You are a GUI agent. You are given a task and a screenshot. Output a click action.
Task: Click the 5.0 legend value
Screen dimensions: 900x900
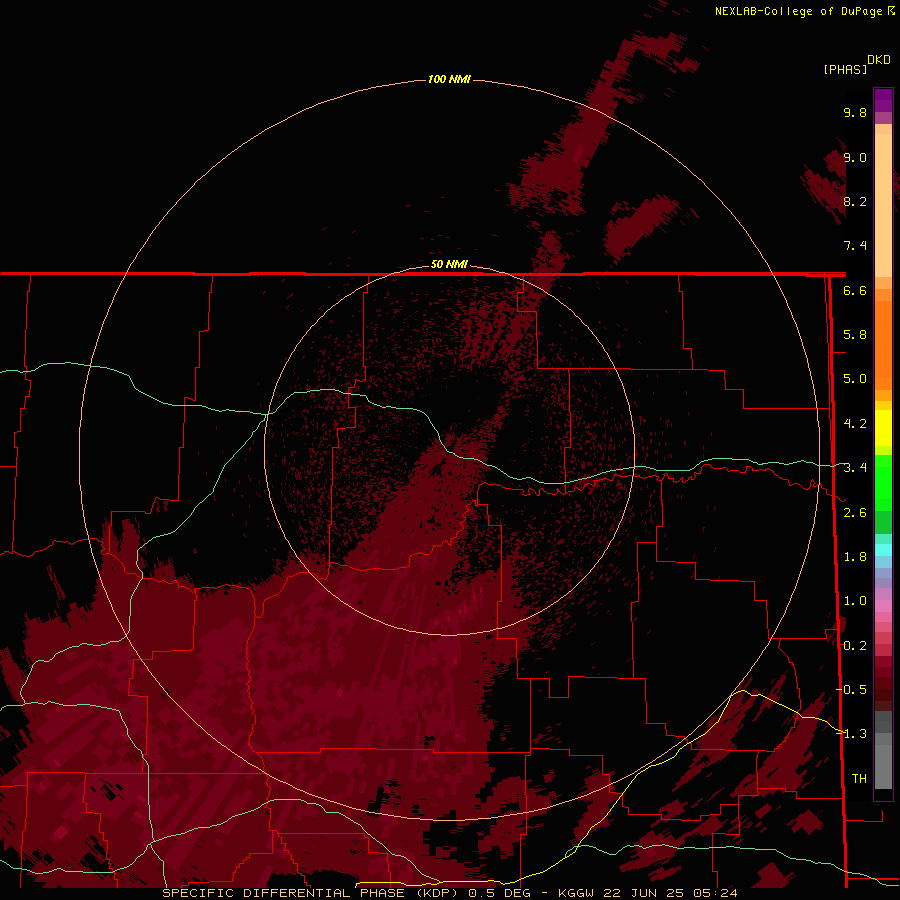coord(855,379)
